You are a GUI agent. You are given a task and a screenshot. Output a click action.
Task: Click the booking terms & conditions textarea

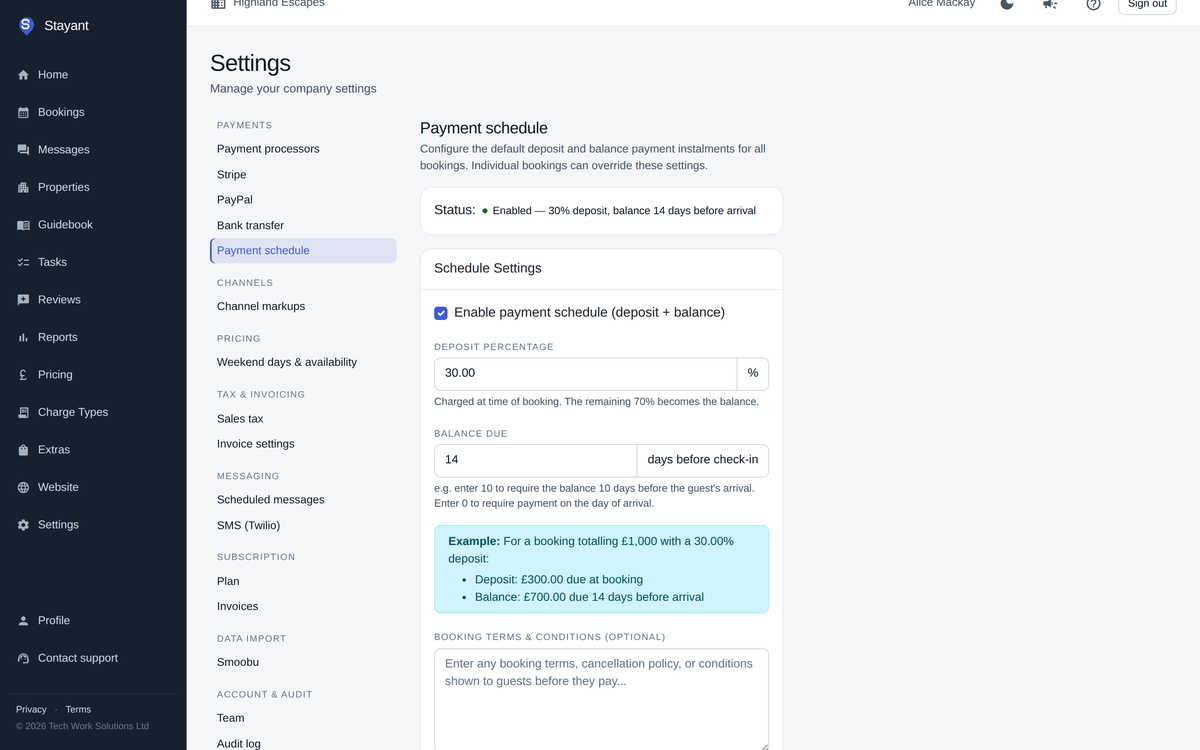pyautogui.click(x=601, y=699)
